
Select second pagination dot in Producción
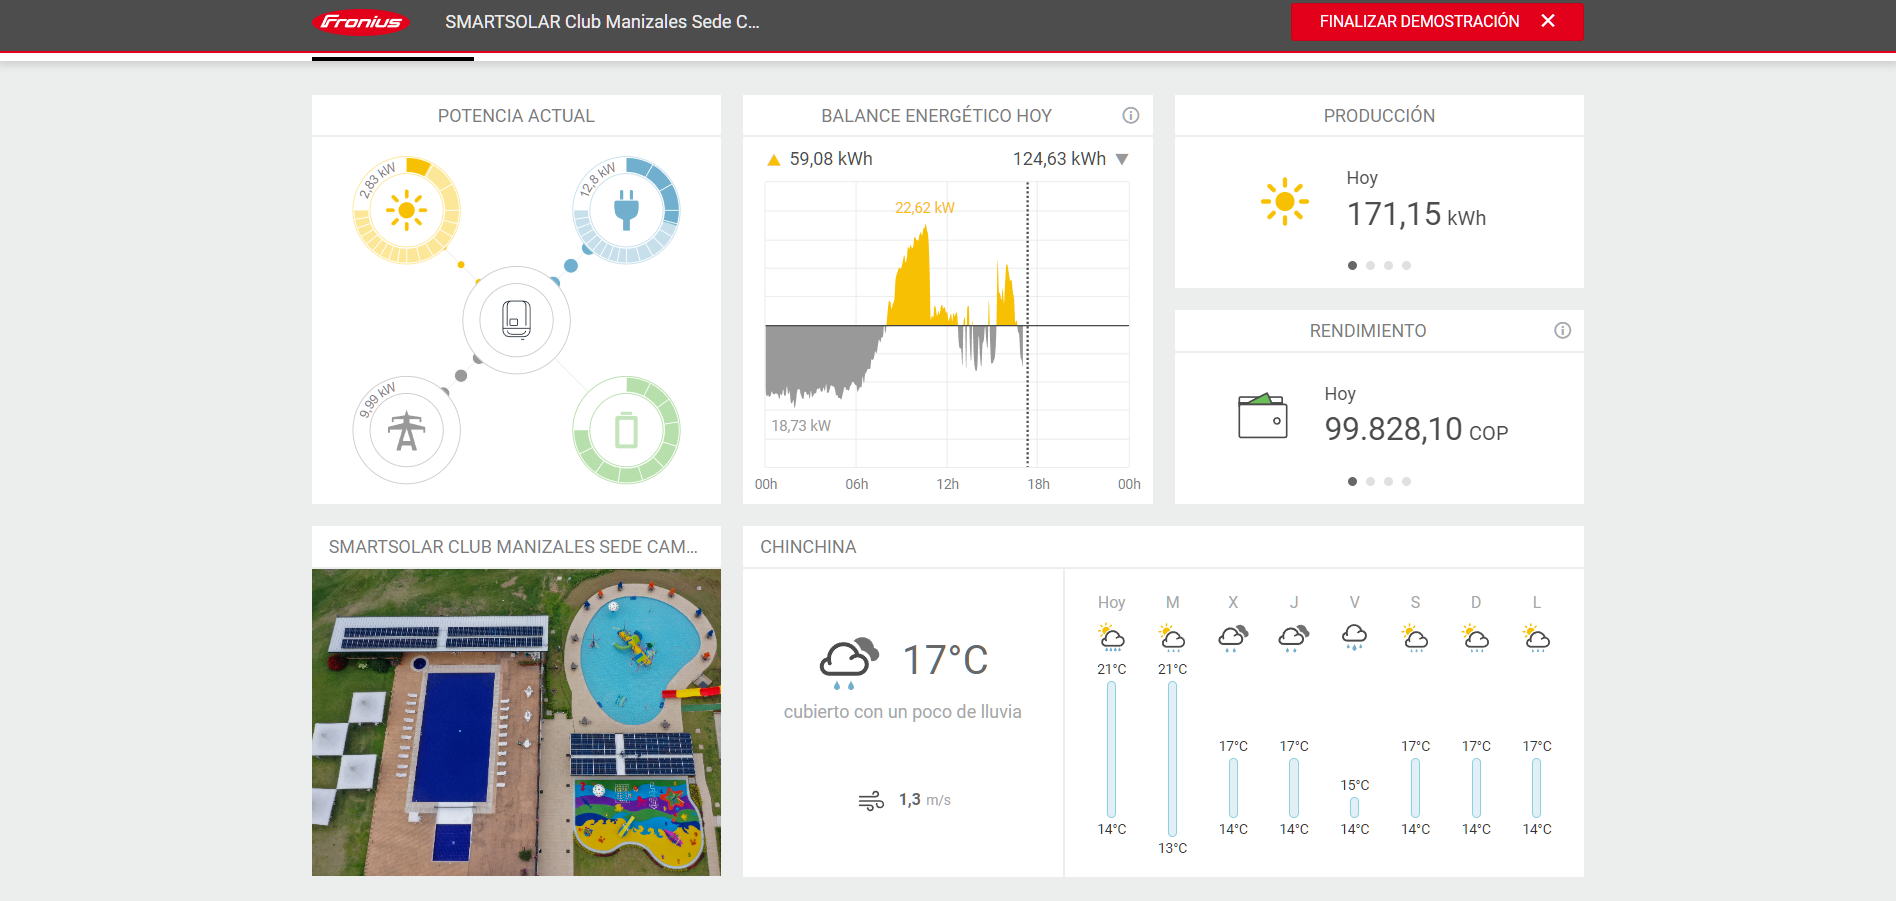[1370, 266]
